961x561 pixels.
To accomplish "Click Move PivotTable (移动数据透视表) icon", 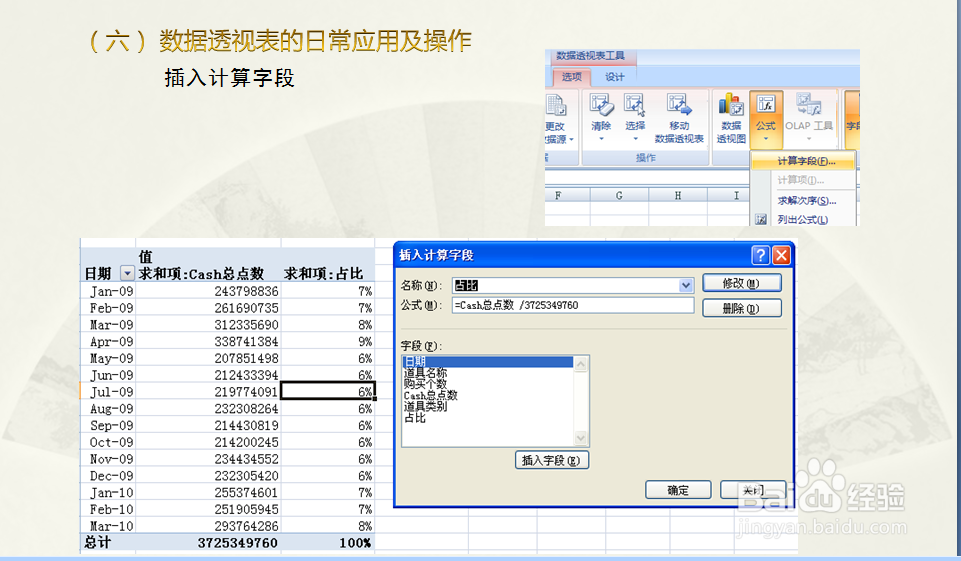I will [679, 106].
